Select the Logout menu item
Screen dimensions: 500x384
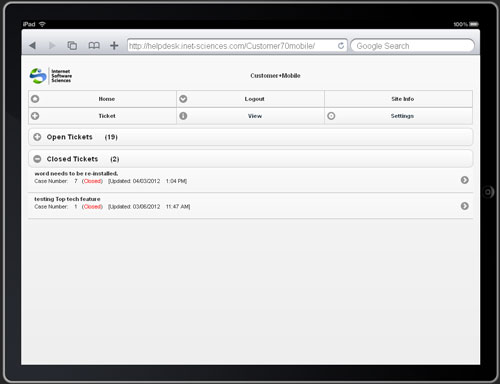250,99
